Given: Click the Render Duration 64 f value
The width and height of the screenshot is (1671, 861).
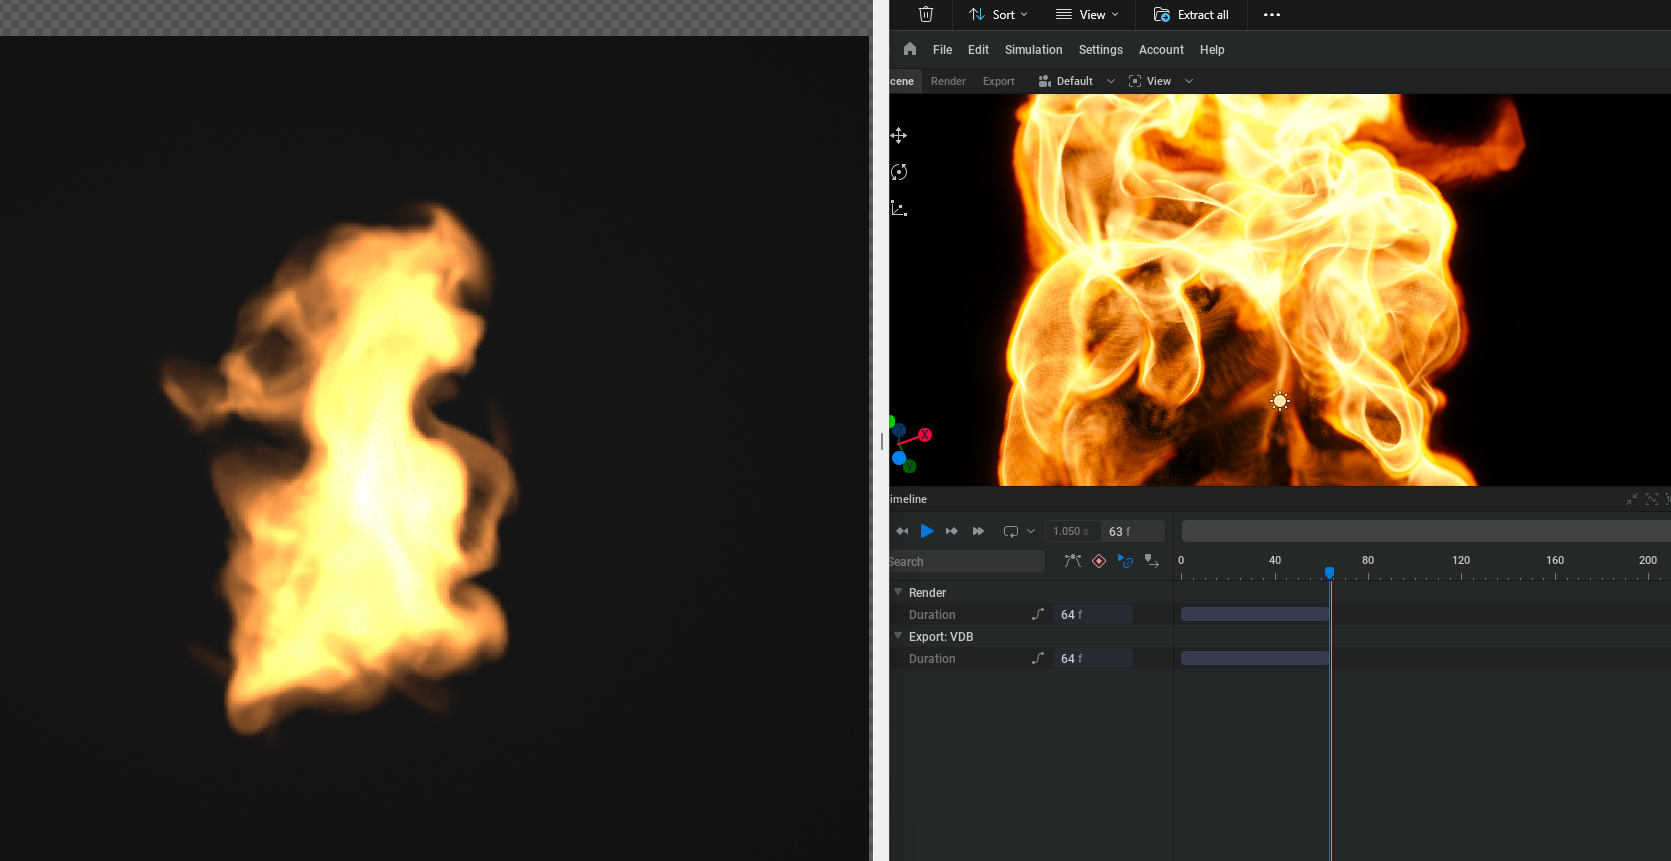Looking at the screenshot, I should click(x=1093, y=614).
